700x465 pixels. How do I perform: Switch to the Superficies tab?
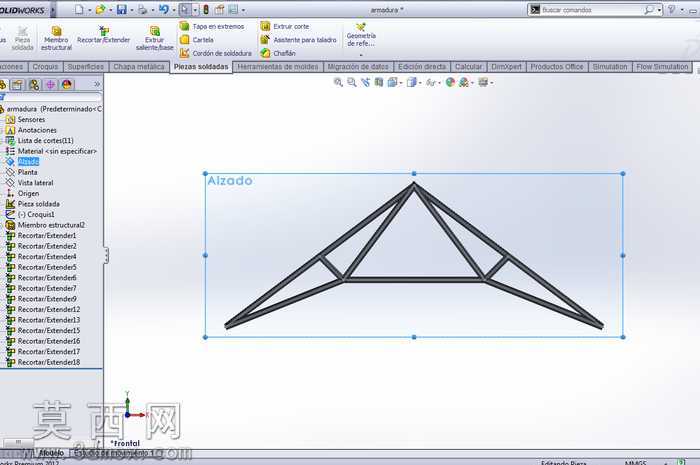click(86, 66)
